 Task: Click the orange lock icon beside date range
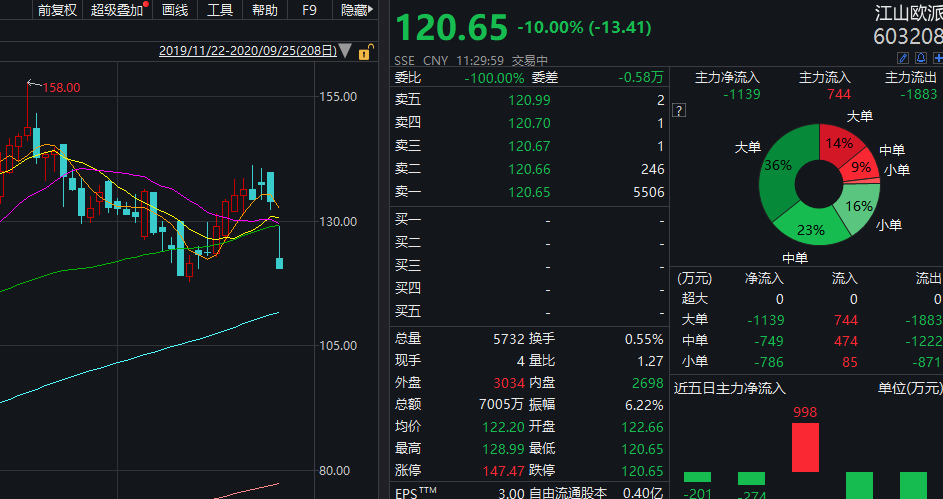(x=365, y=52)
